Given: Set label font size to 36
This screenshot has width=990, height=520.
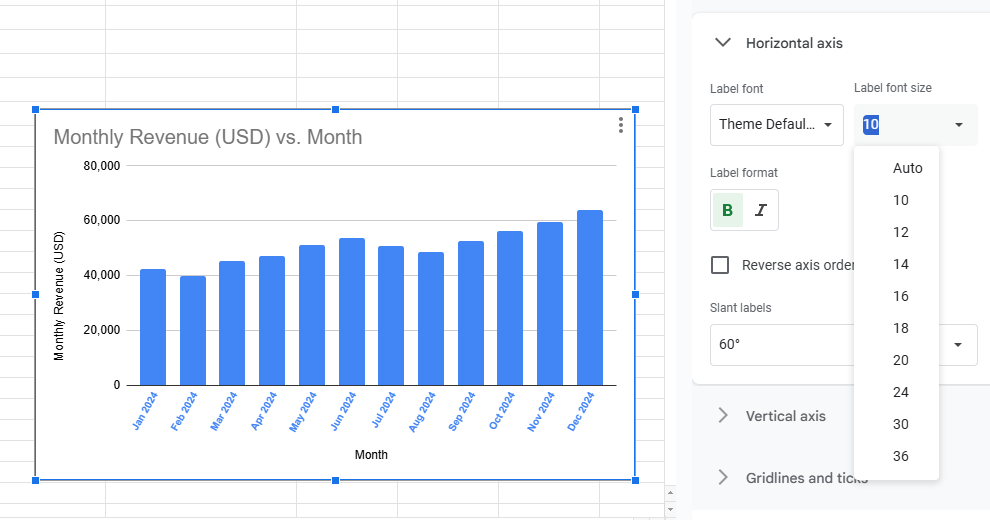Looking at the screenshot, I should pos(901,456).
